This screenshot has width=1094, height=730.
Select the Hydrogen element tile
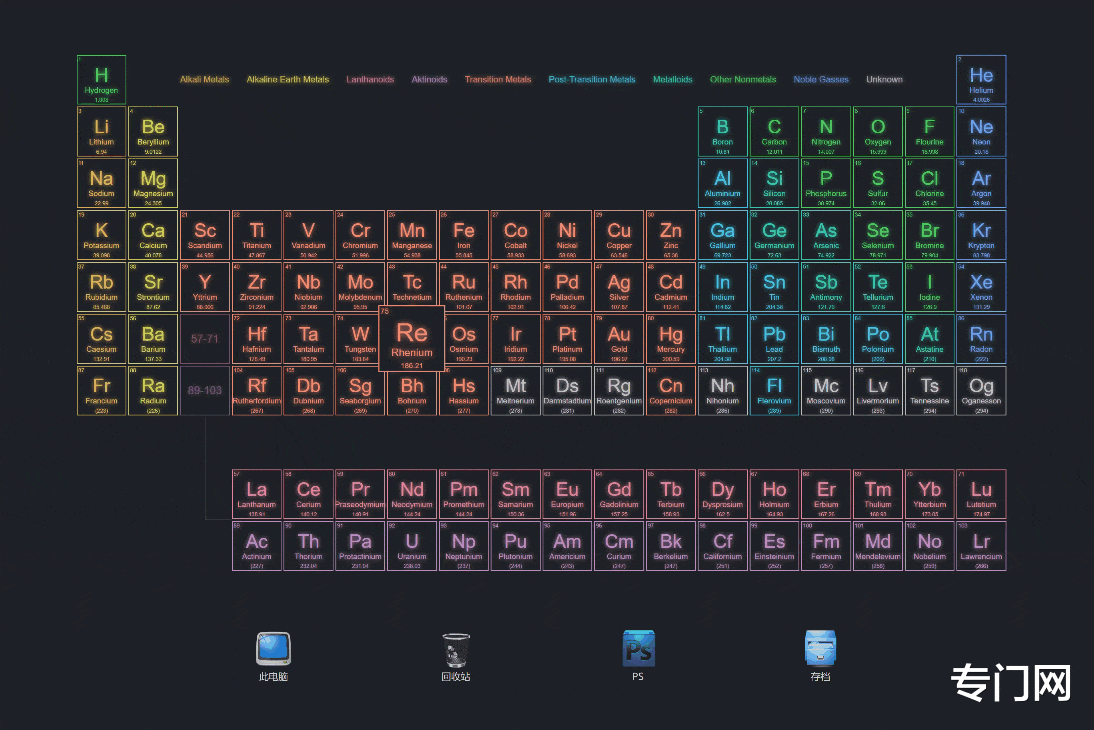(x=101, y=80)
